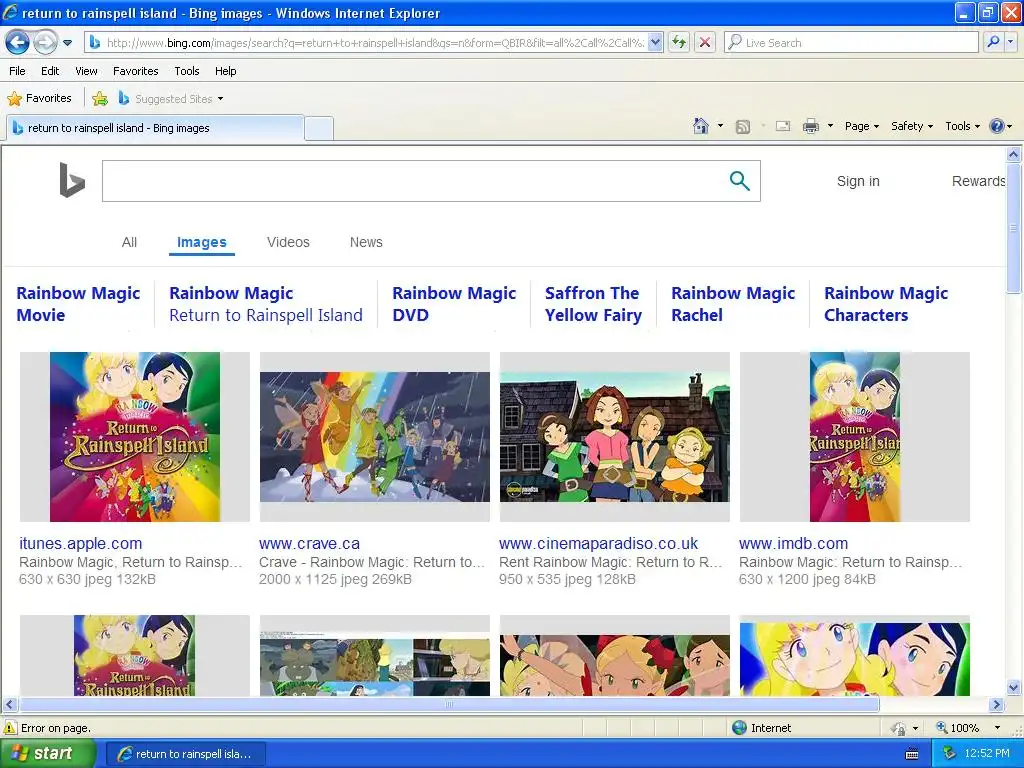The width and height of the screenshot is (1024, 768).
Task: Expand the address bar history dropdown
Action: click(656, 43)
